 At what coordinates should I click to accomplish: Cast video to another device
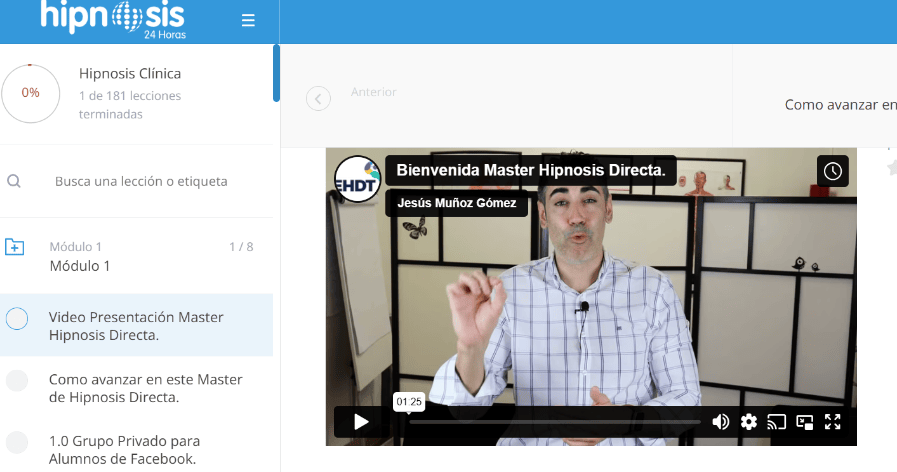(777, 422)
